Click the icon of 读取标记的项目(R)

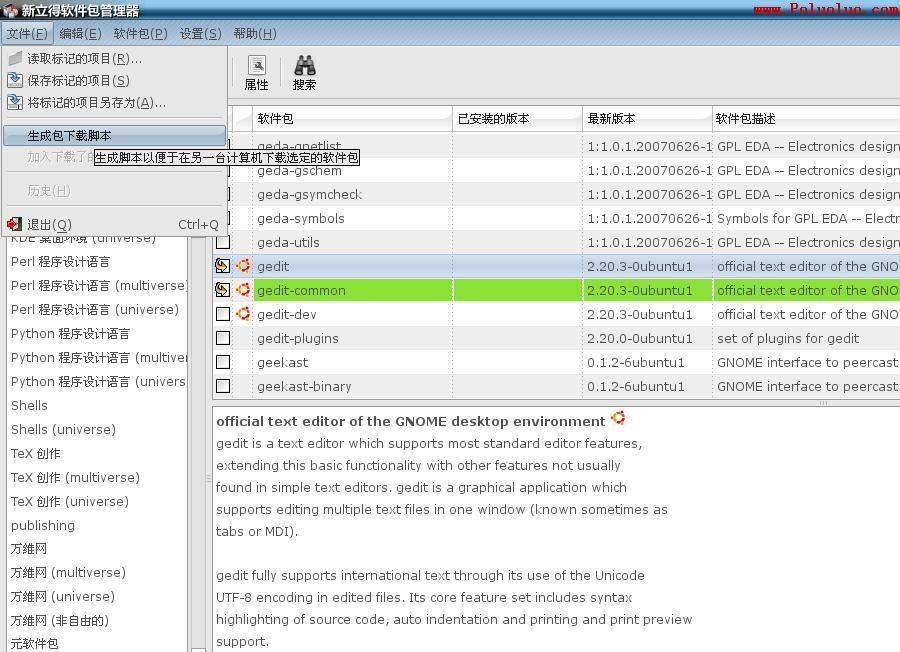(15, 58)
